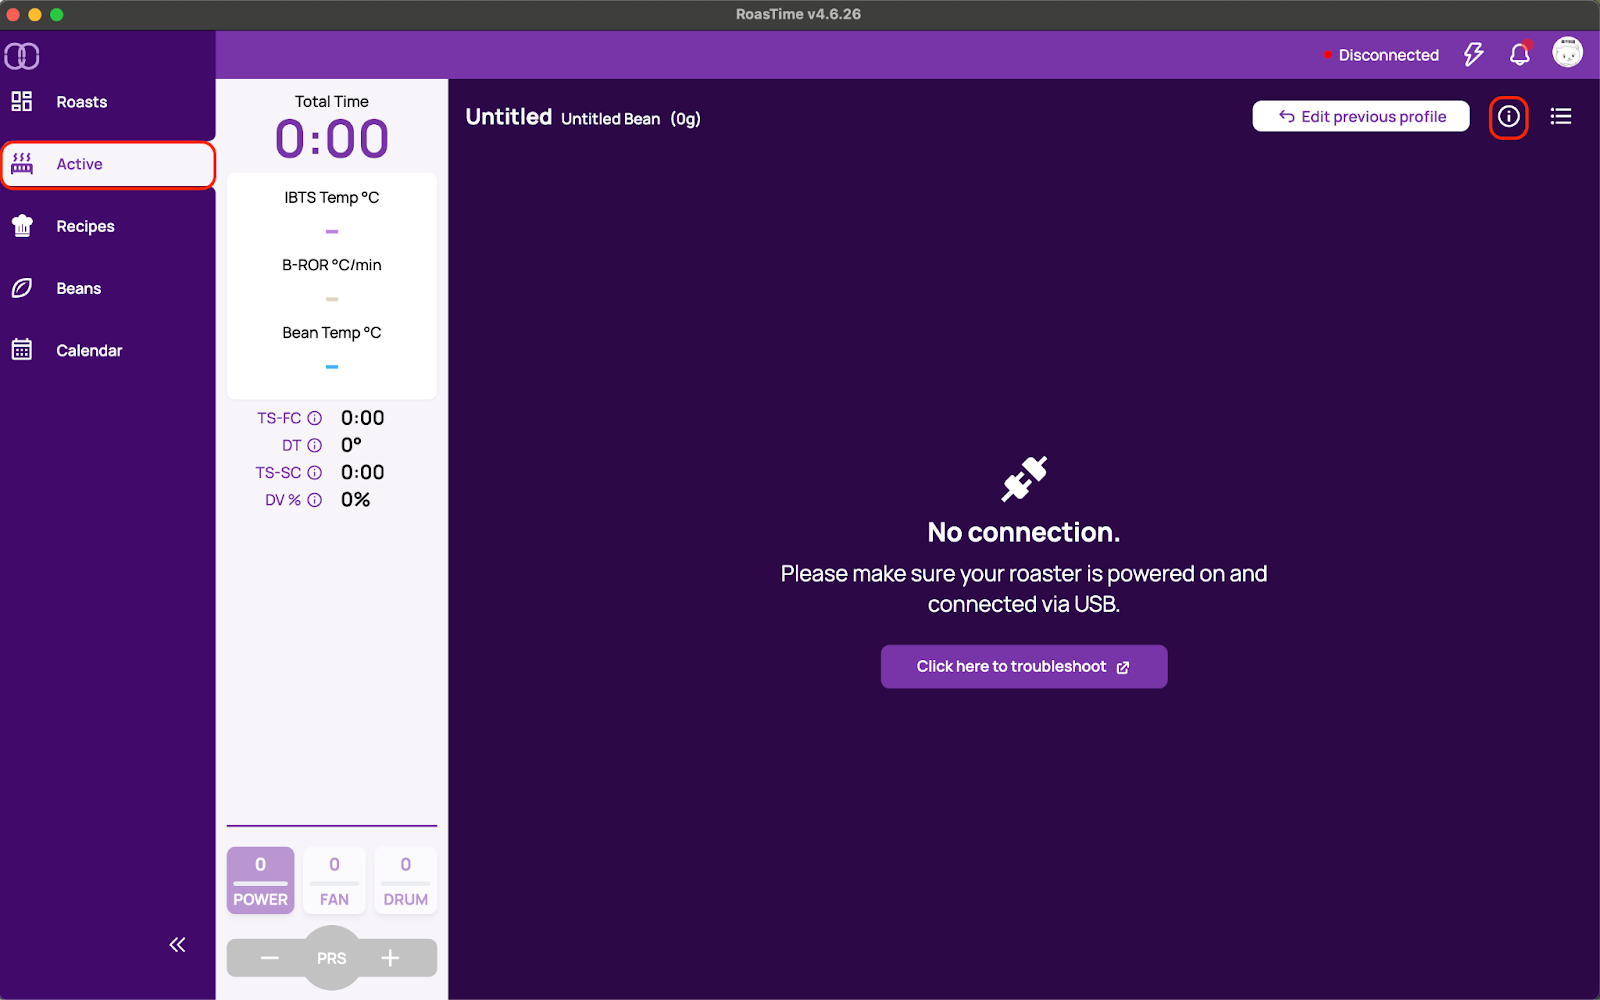Image resolution: width=1600 pixels, height=1000 pixels.
Task: Click the unplugged connector icon
Action: point(1024,479)
